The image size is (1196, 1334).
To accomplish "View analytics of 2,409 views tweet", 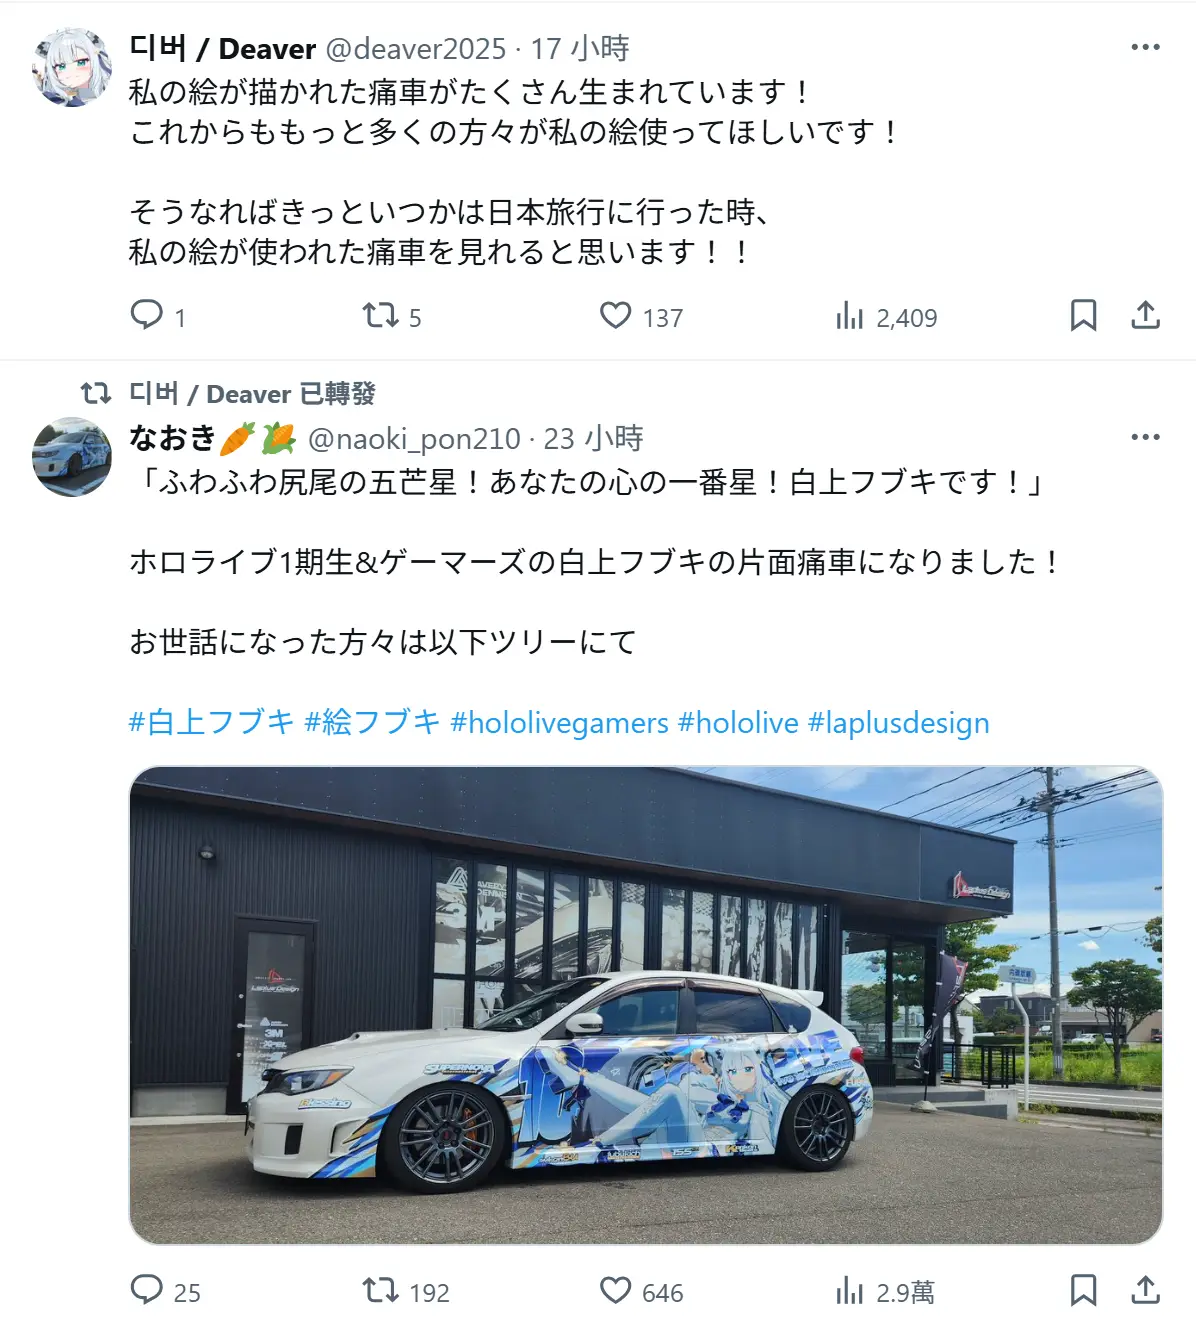I will coord(849,316).
